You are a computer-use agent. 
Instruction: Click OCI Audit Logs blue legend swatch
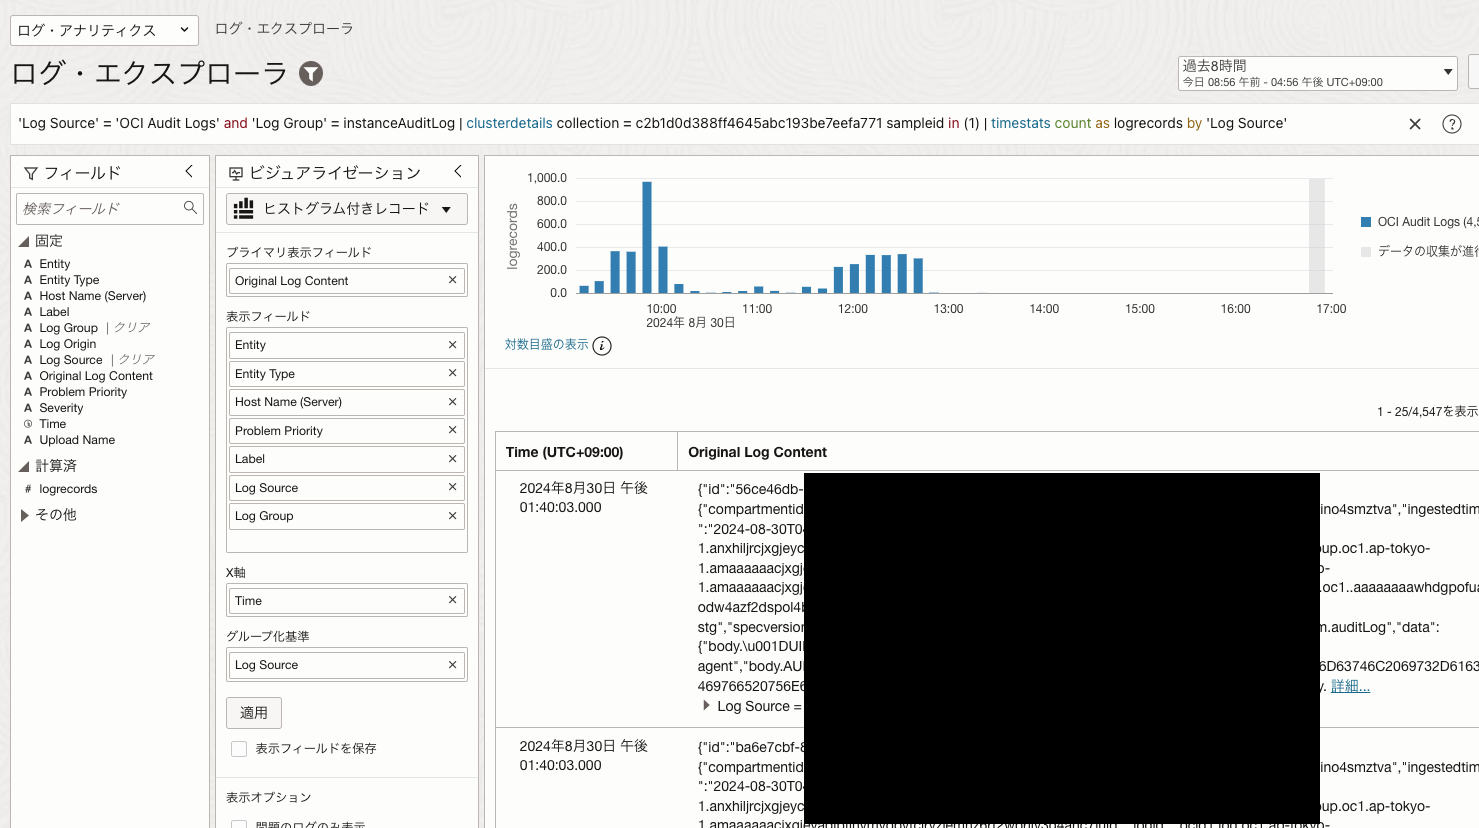point(1366,222)
